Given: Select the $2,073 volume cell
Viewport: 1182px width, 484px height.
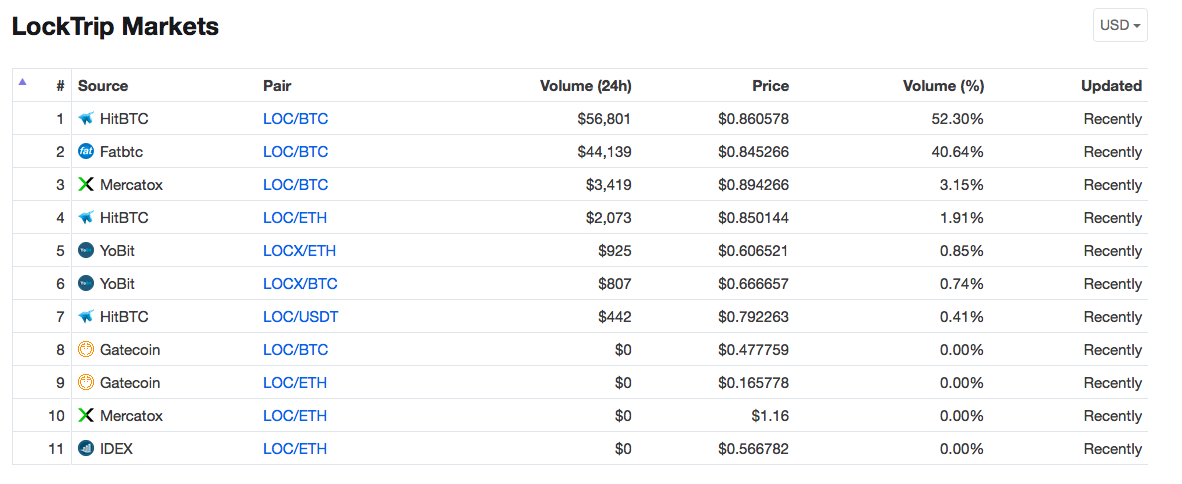Looking at the screenshot, I should (x=608, y=218).
